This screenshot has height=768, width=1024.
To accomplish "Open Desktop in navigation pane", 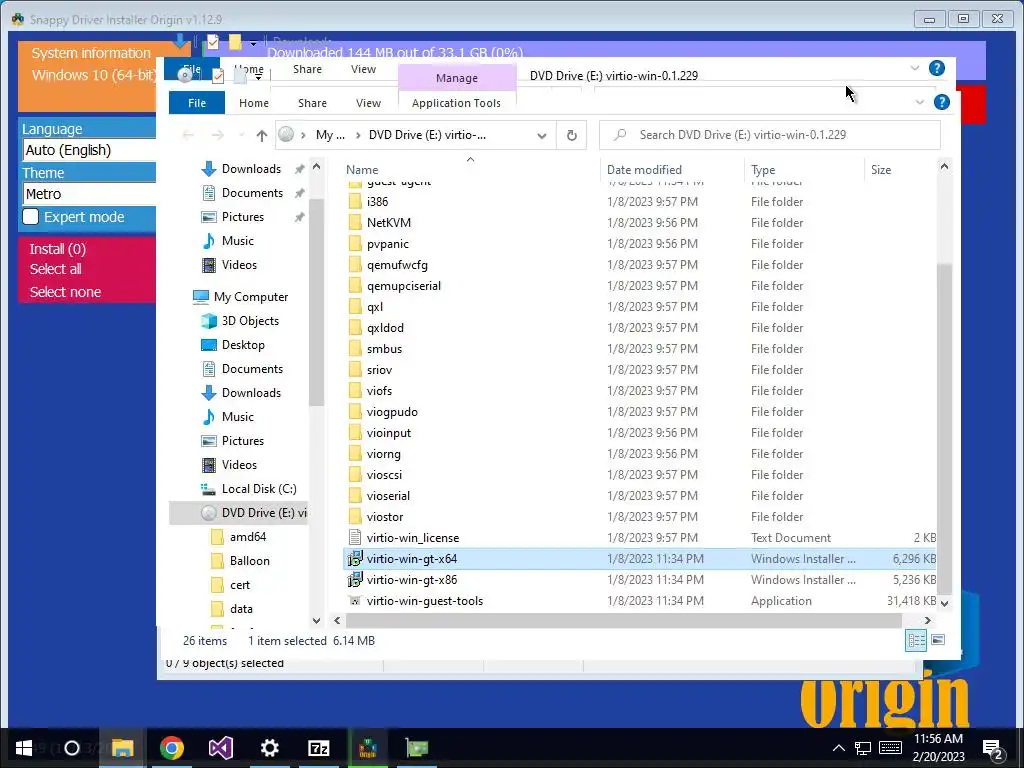I will (243, 345).
